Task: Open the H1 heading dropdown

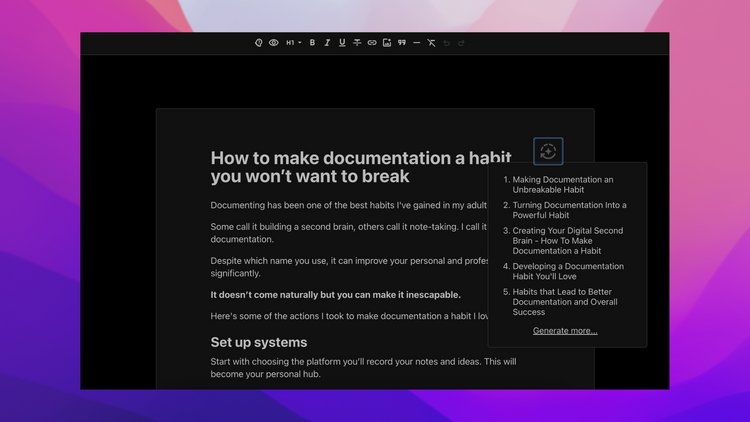Action: pos(294,43)
